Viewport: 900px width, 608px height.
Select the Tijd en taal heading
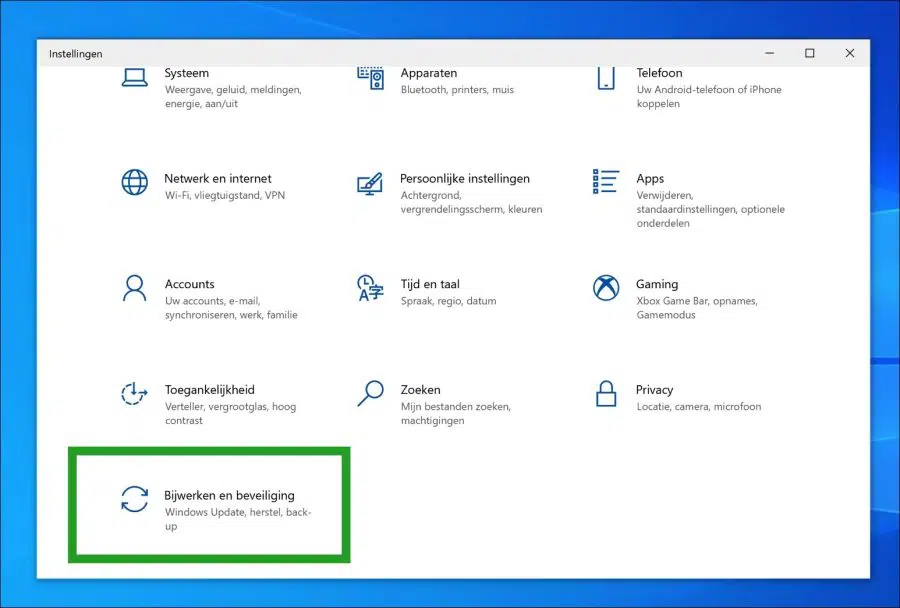tap(430, 284)
